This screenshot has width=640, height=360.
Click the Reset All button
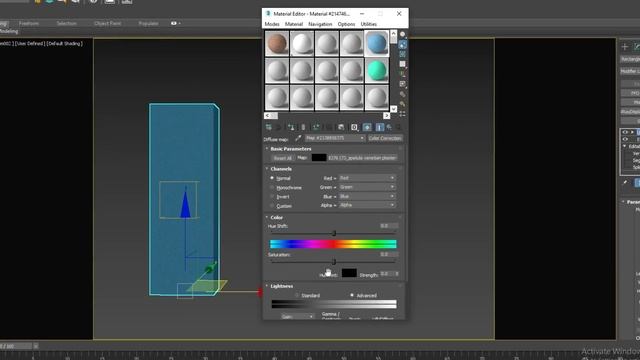pos(282,158)
